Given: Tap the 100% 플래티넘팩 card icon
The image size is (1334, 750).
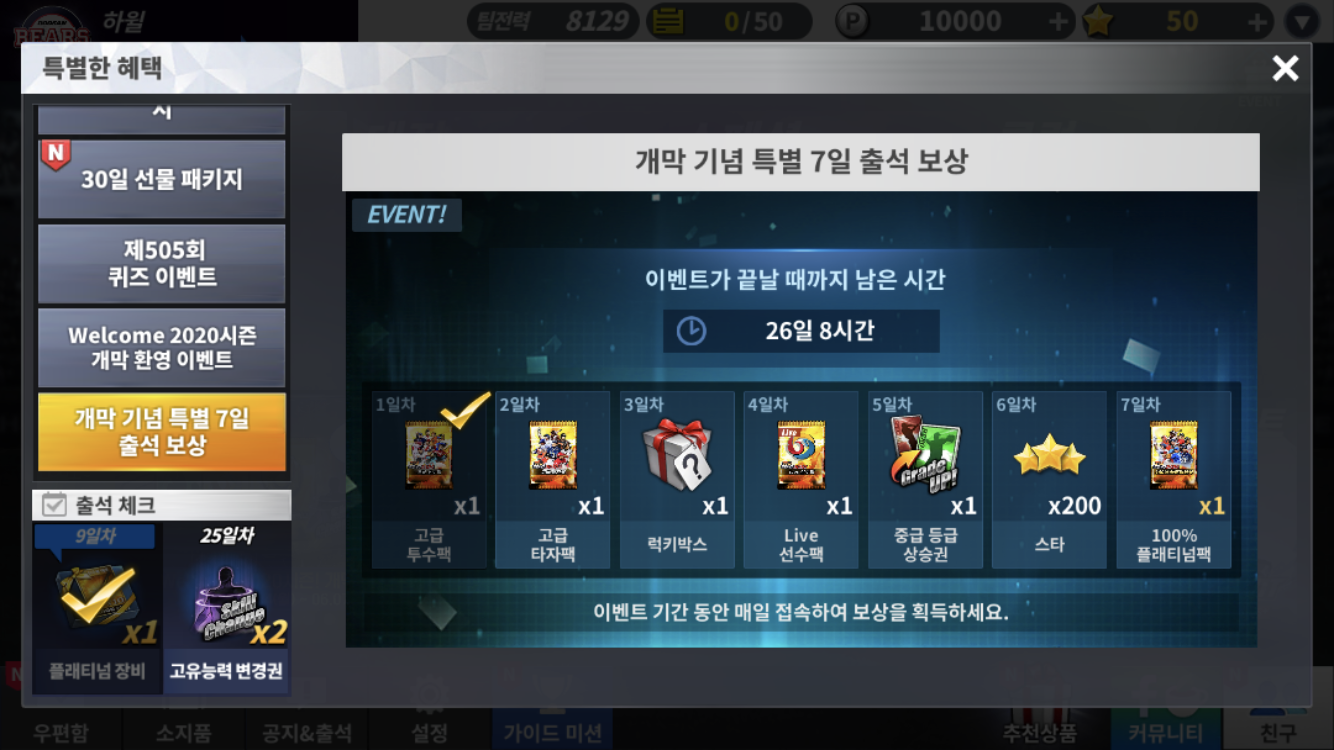Looking at the screenshot, I should click(1174, 455).
